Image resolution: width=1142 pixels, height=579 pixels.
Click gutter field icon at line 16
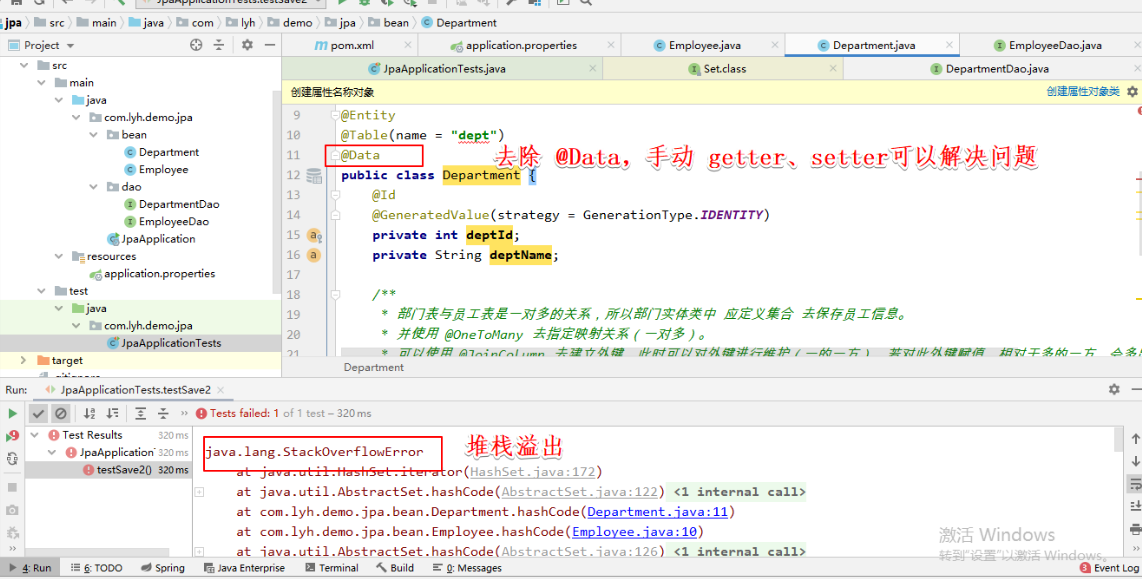[314, 255]
